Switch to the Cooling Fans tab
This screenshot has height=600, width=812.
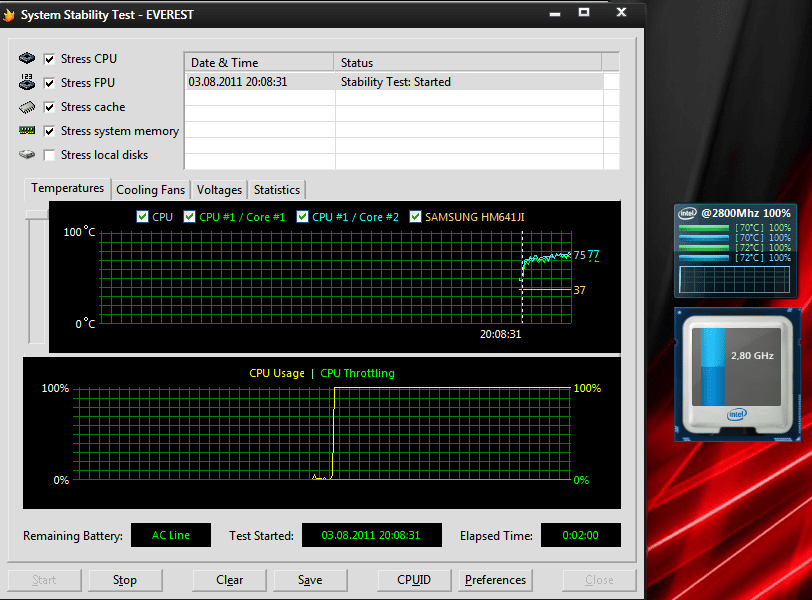(150, 190)
